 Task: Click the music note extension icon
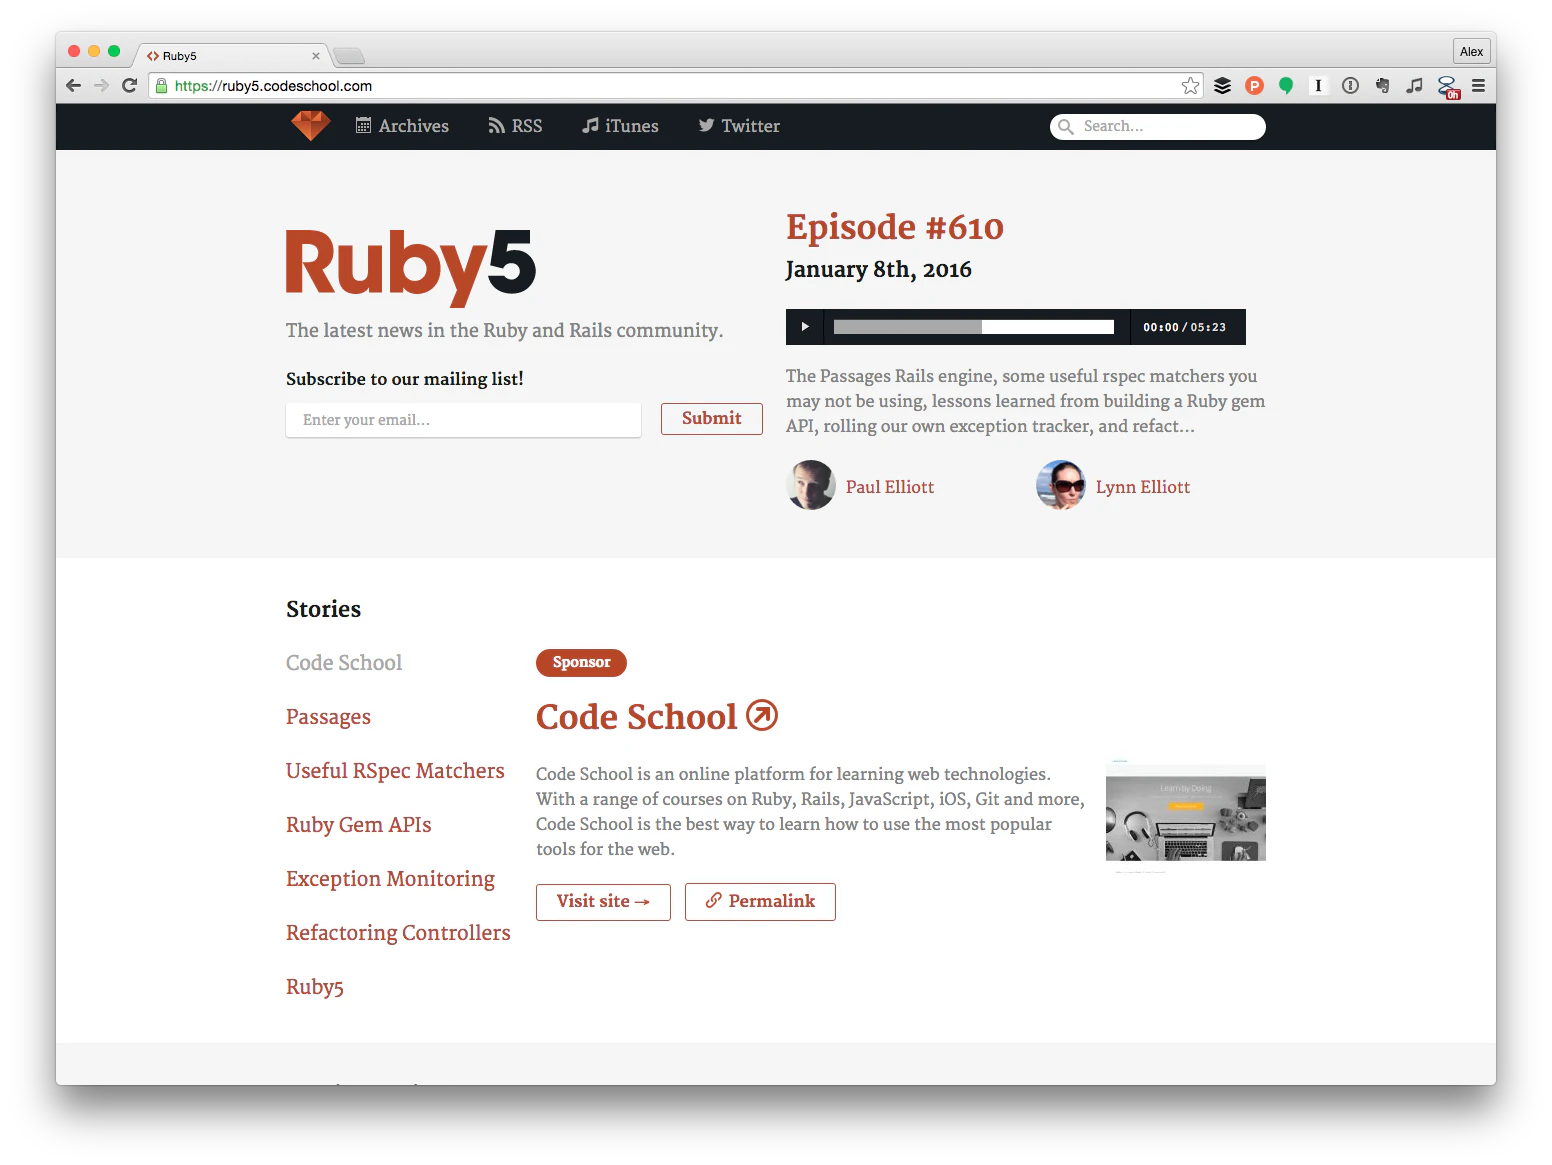(x=1414, y=86)
